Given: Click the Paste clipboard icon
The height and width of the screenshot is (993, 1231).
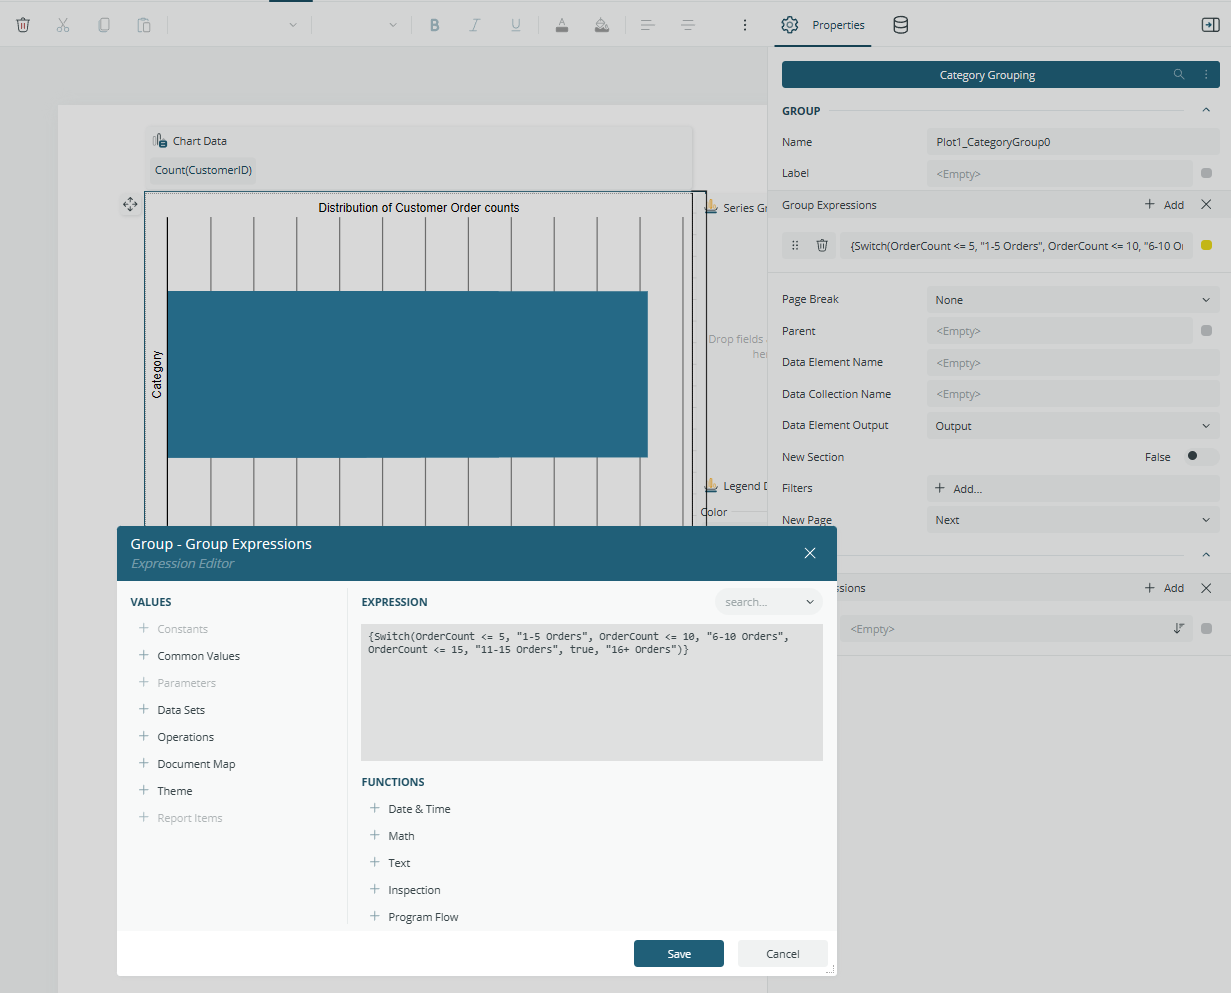Looking at the screenshot, I should [x=144, y=25].
